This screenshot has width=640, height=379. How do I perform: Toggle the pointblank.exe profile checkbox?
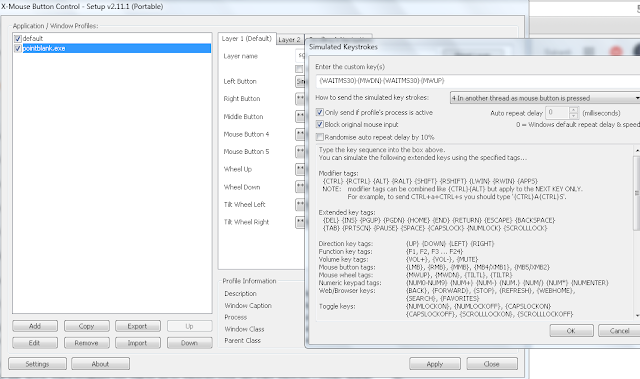pyautogui.click(x=18, y=49)
